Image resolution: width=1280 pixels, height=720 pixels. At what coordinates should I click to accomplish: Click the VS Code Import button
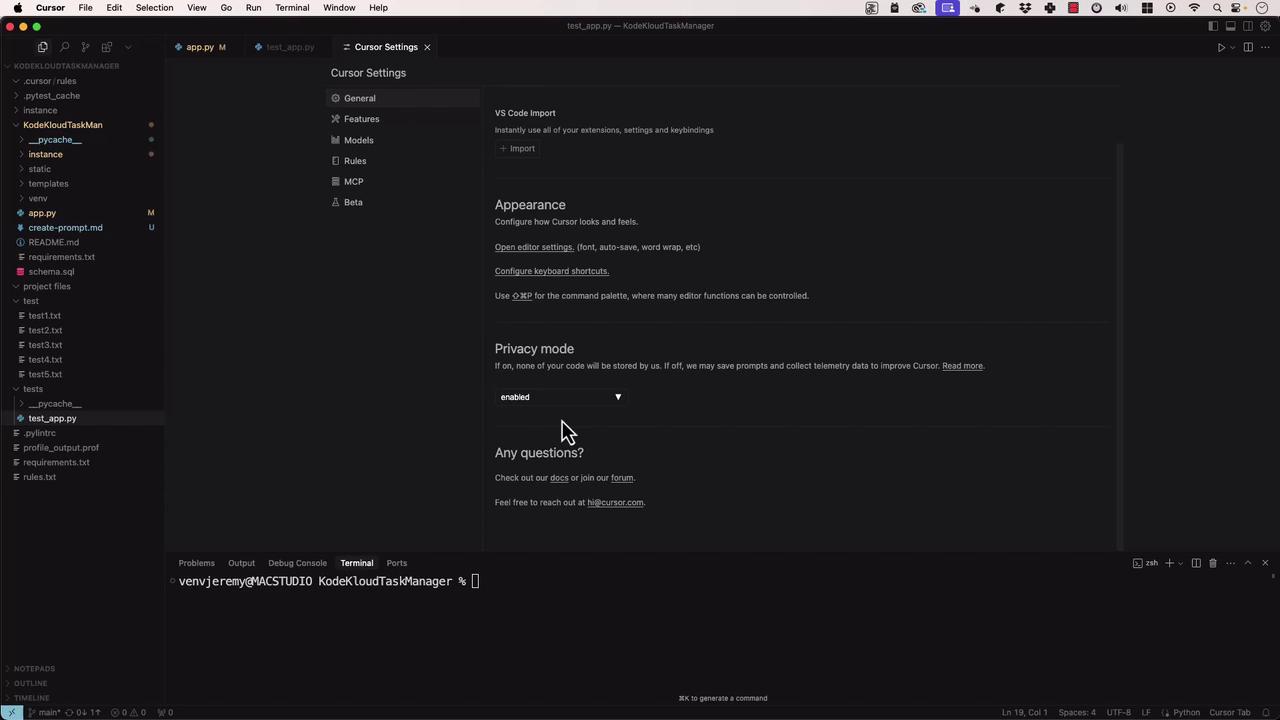(517, 148)
